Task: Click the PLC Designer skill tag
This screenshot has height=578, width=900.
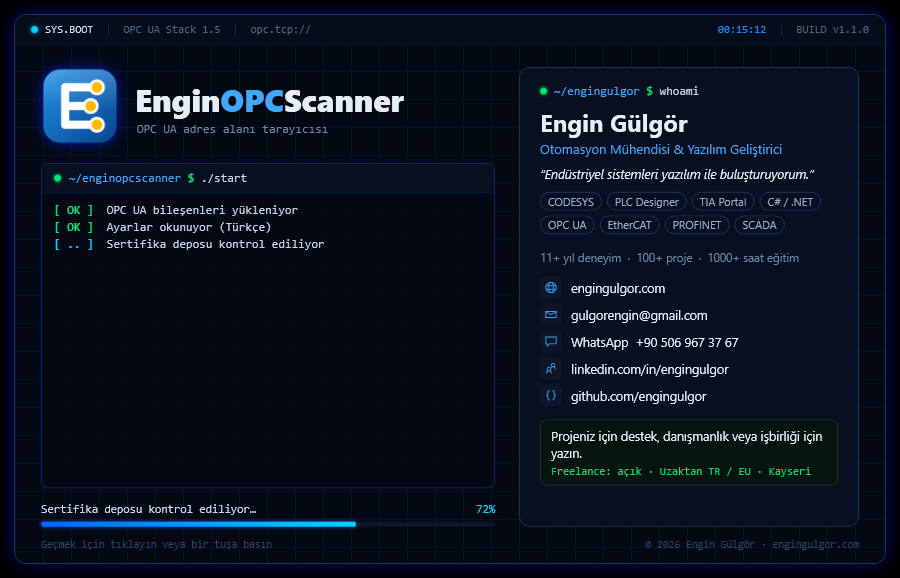Action: (x=646, y=201)
